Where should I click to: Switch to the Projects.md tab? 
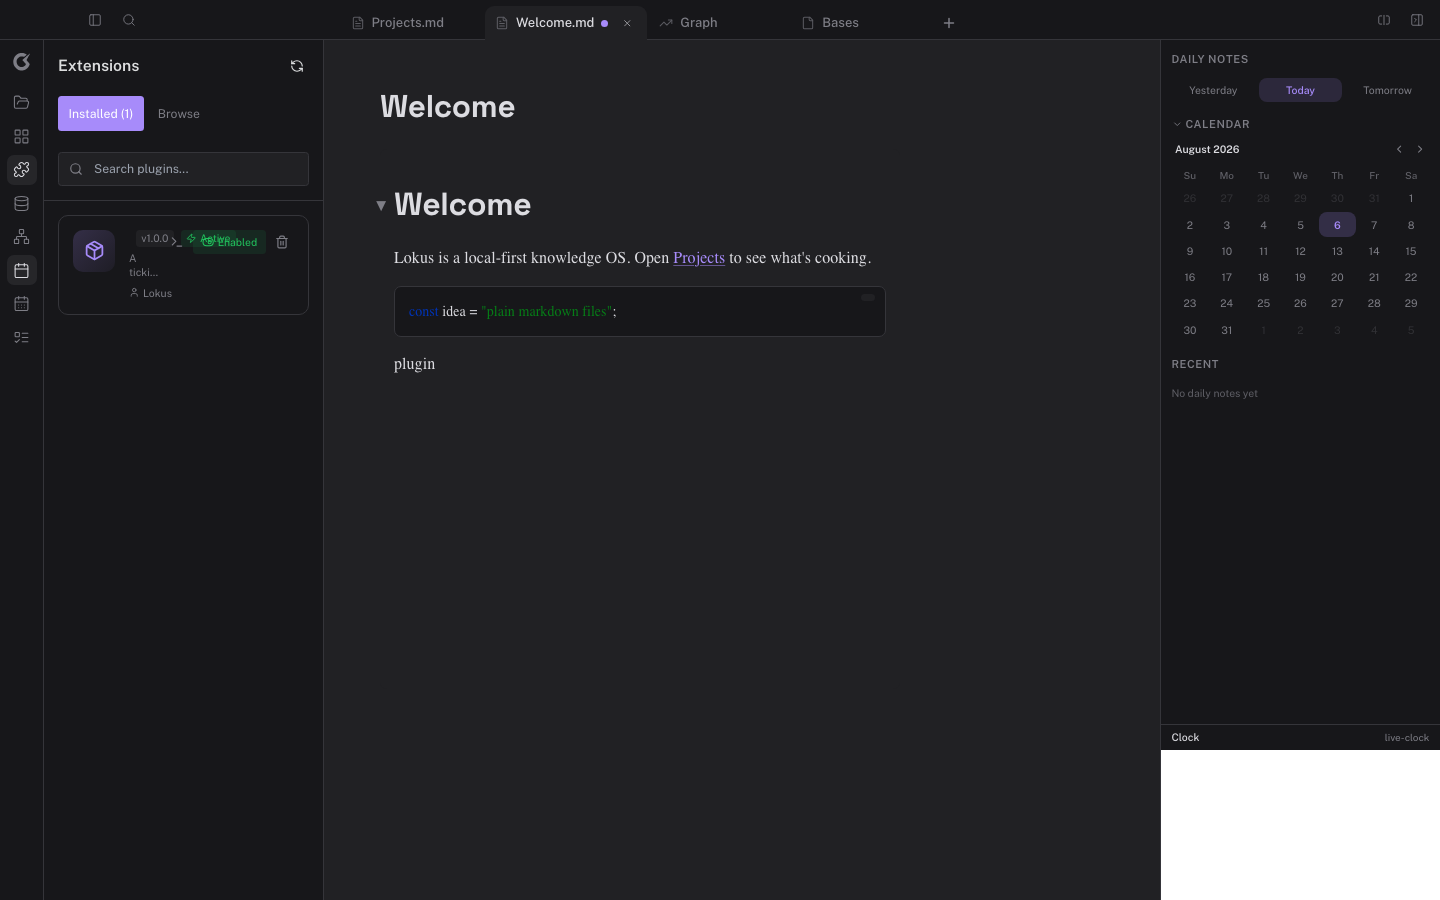(407, 23)
